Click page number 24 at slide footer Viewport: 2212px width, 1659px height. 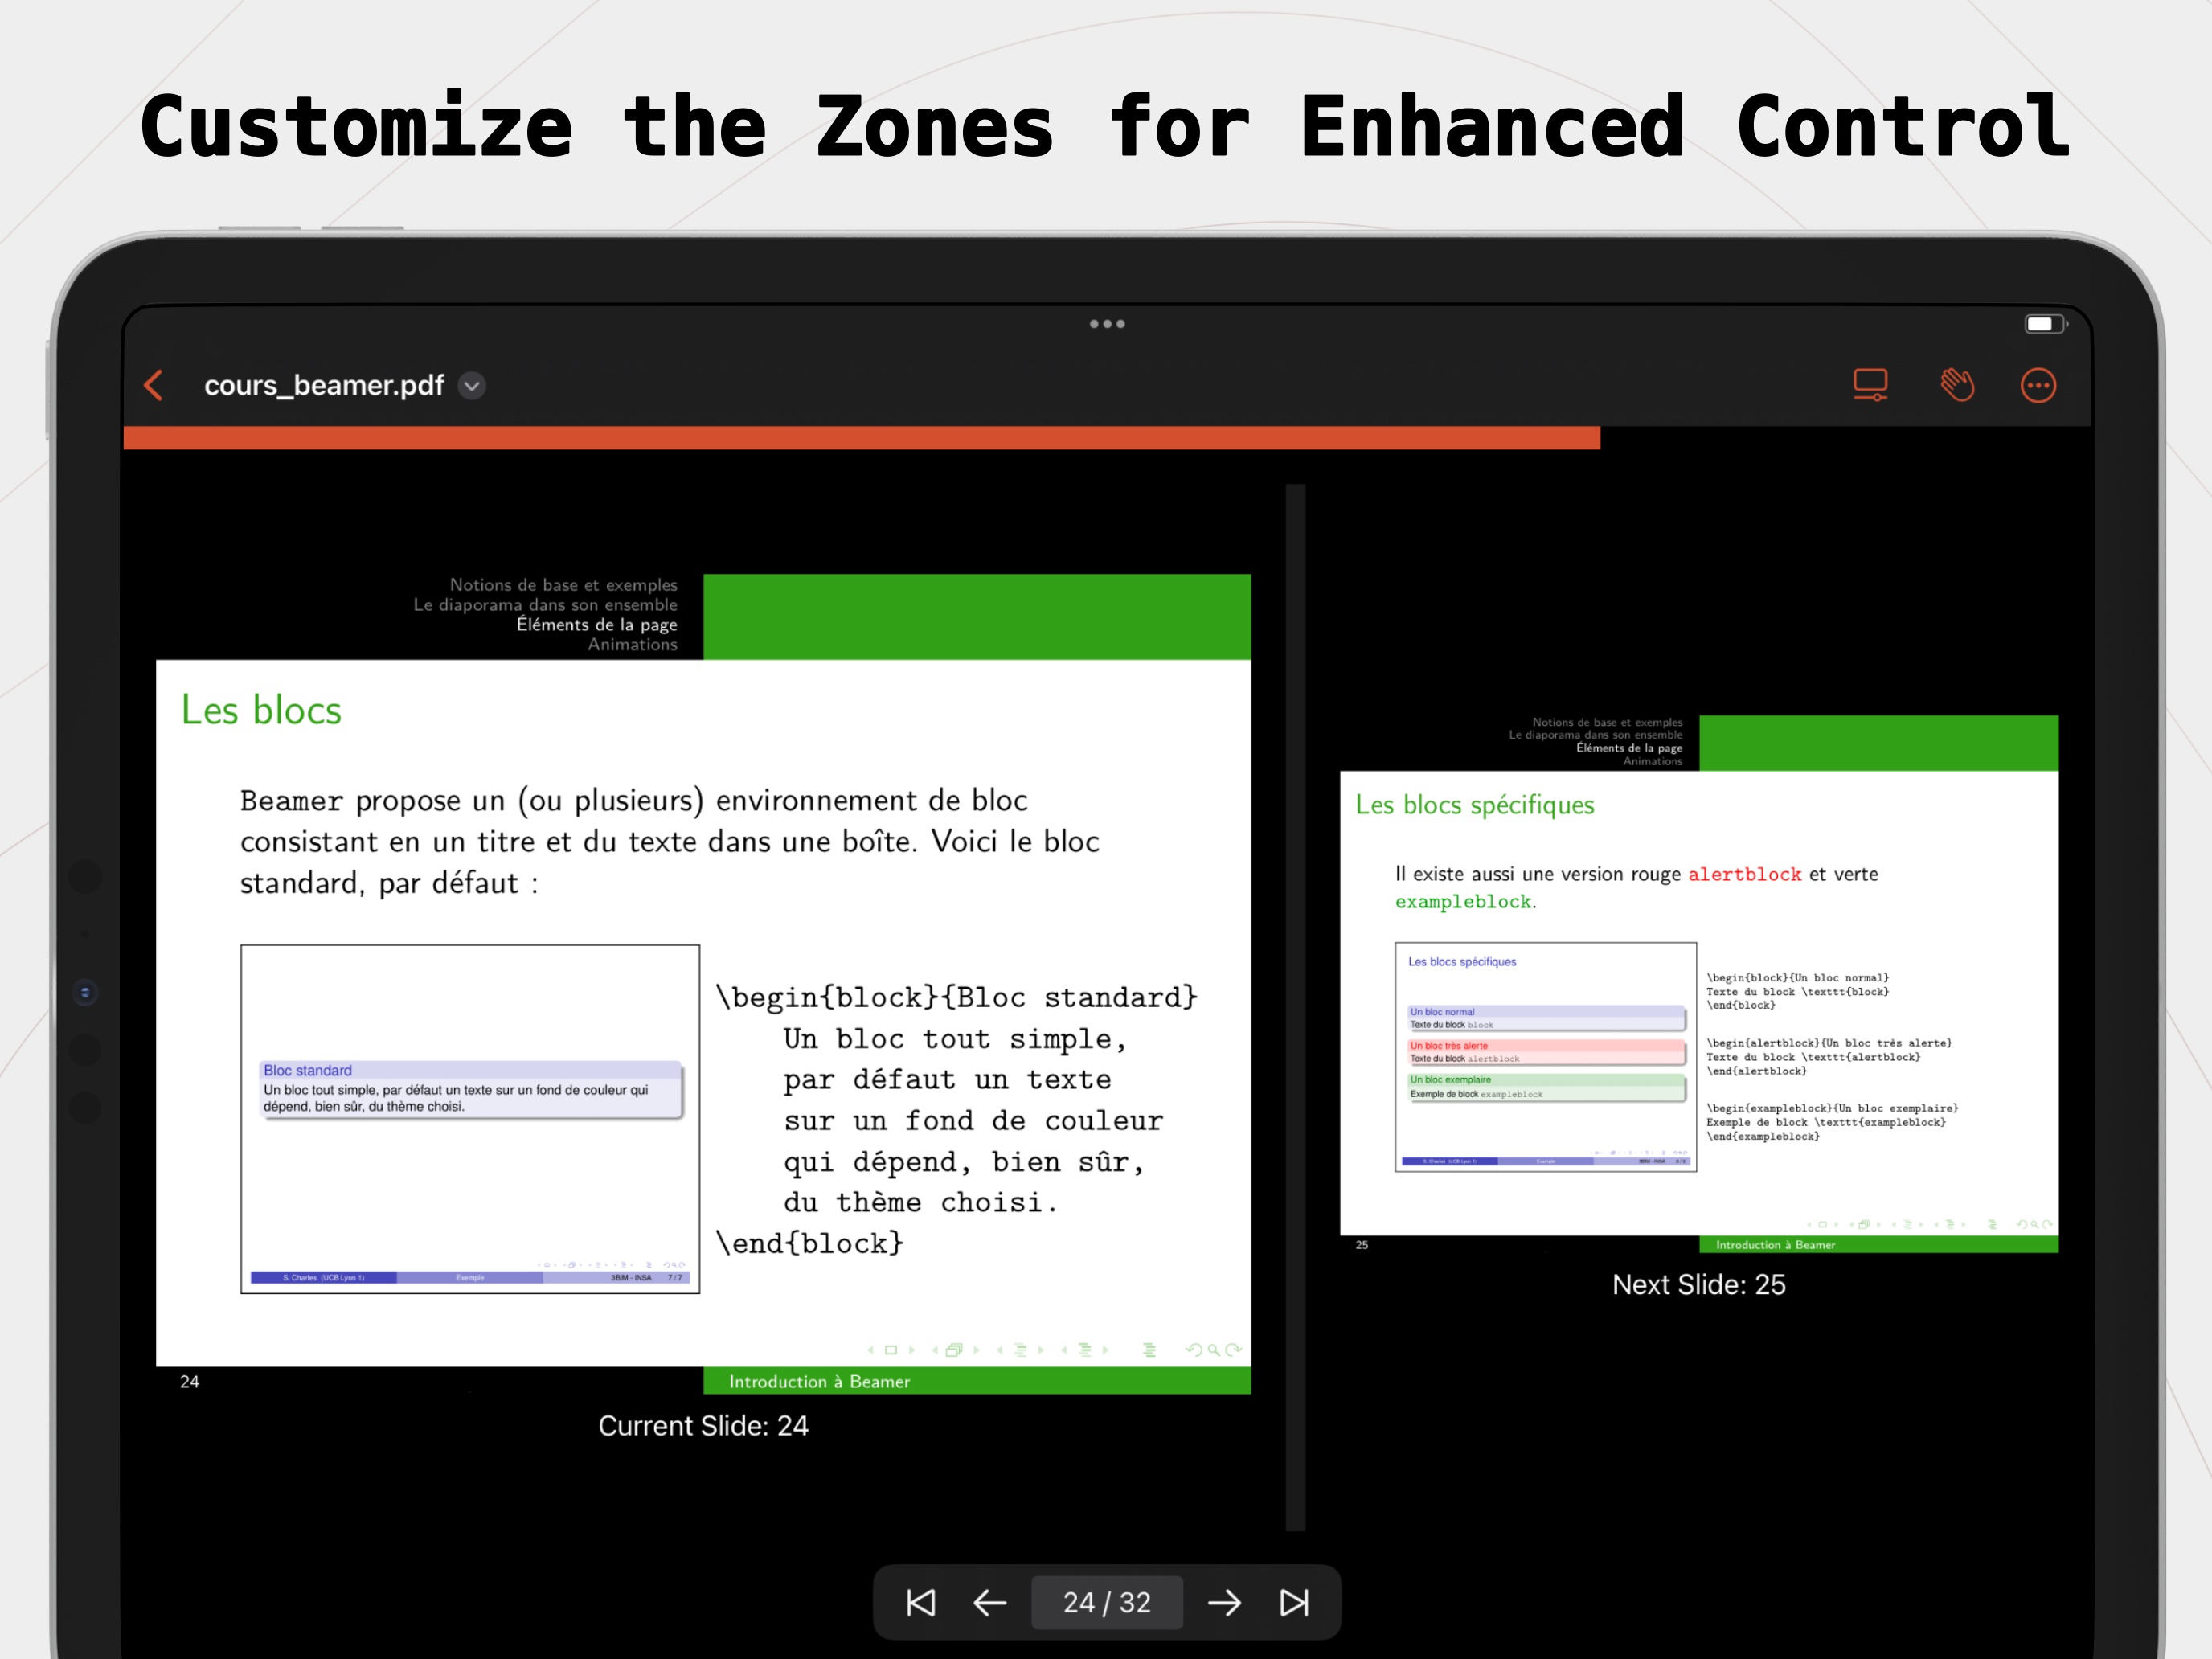click(x=189, y=1381)
